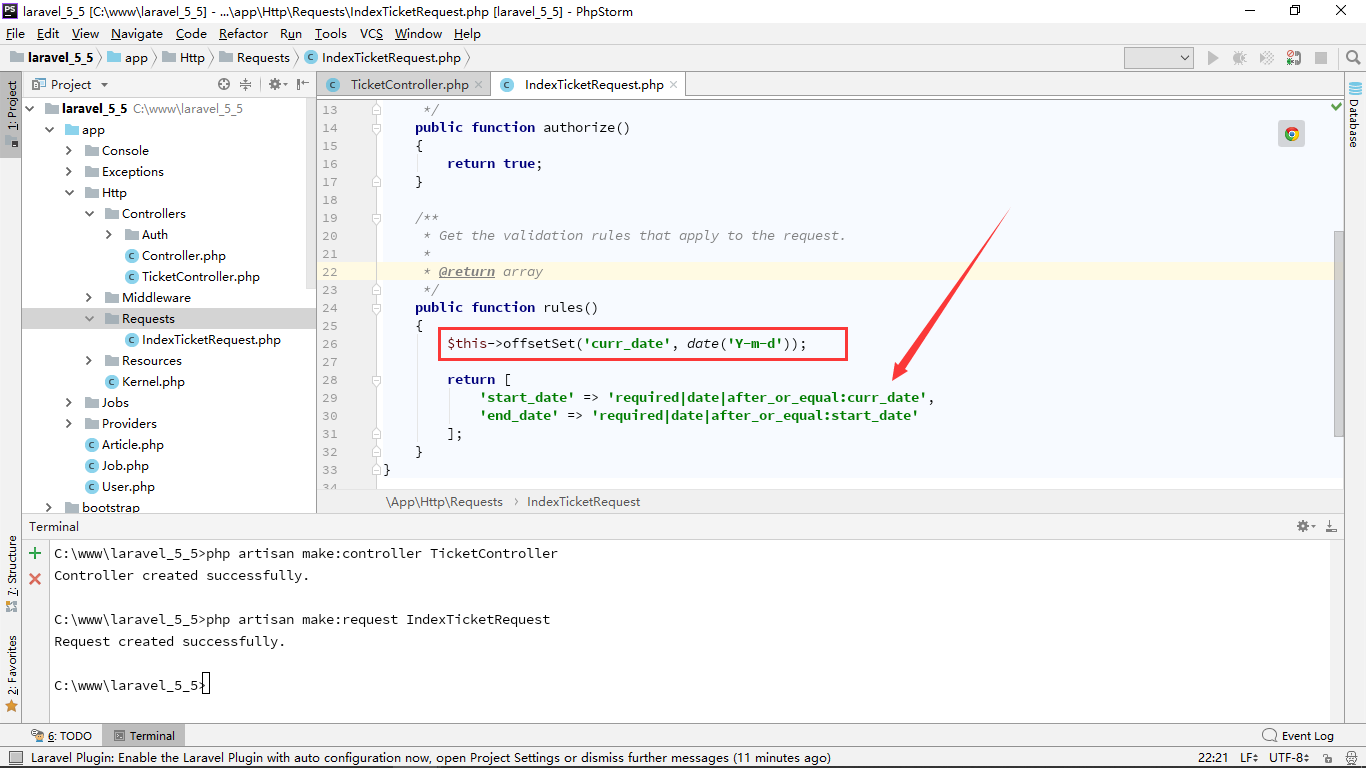Toggle the Terminal tool window button
Screen dimensions: 1366x768
coord(143,736)
